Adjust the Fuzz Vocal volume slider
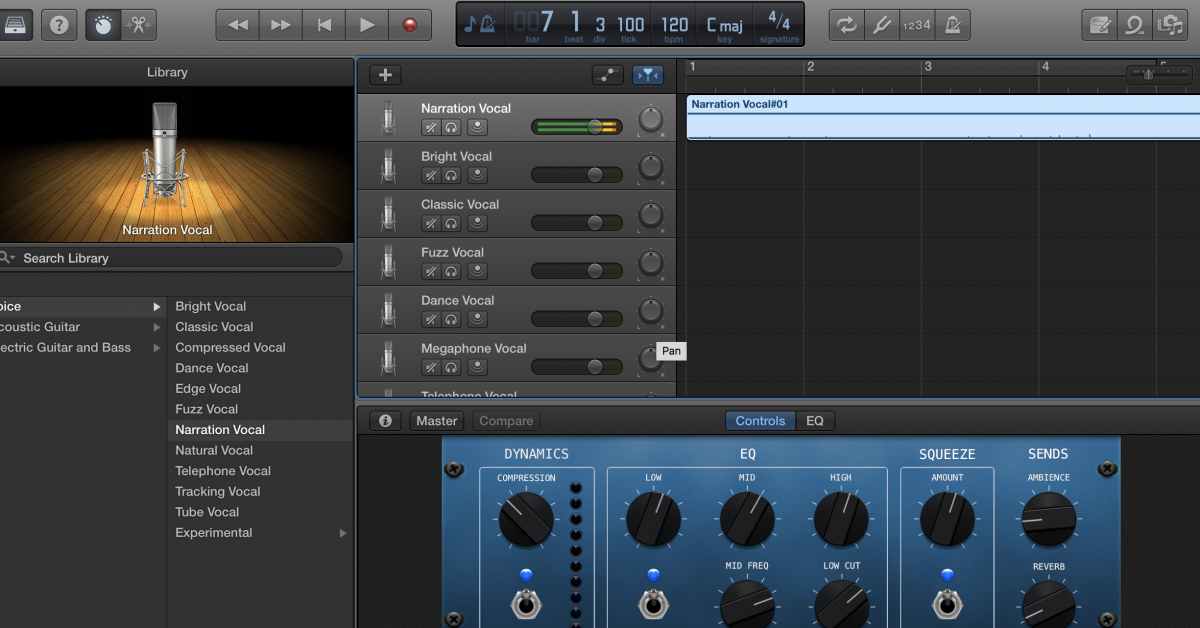 tap(577, 271)
